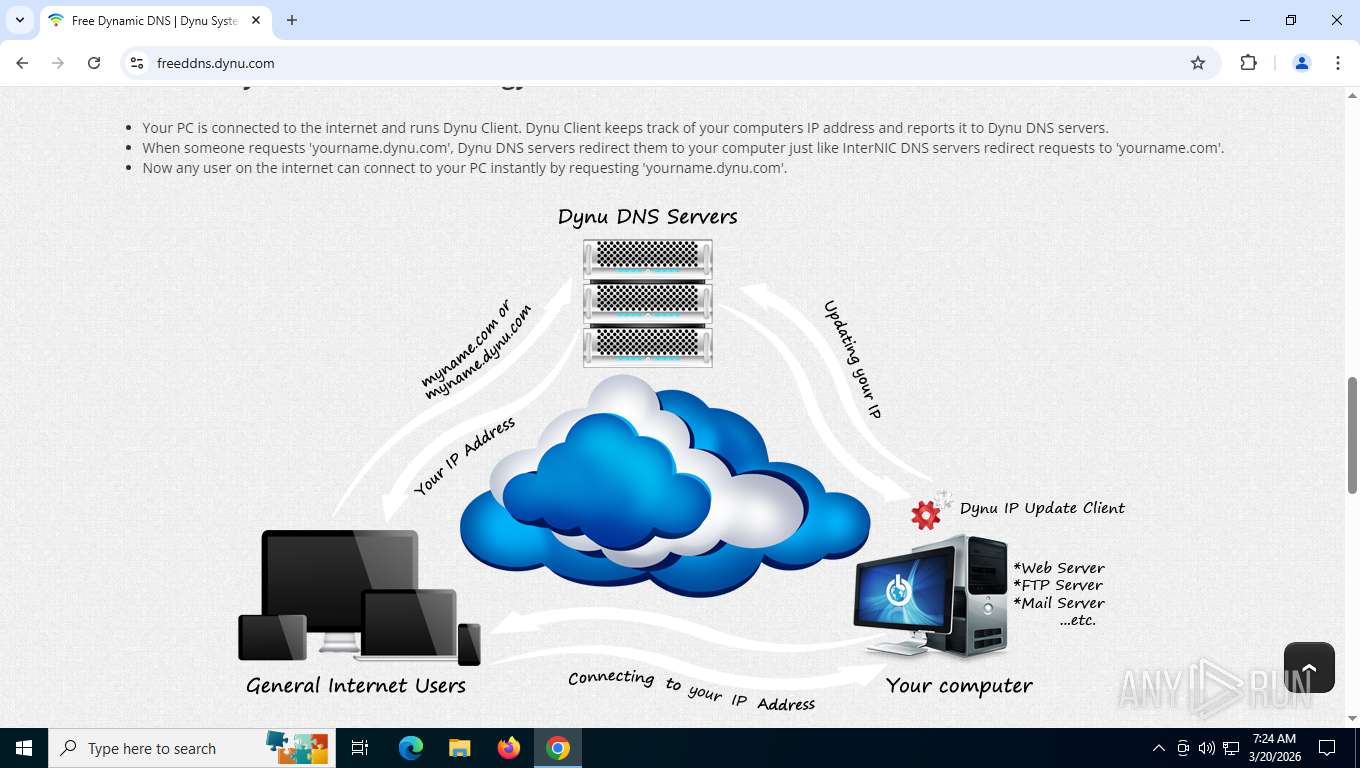
Task: Click the bullet starting 'Now any user'
Action: [x=464, y=168]
